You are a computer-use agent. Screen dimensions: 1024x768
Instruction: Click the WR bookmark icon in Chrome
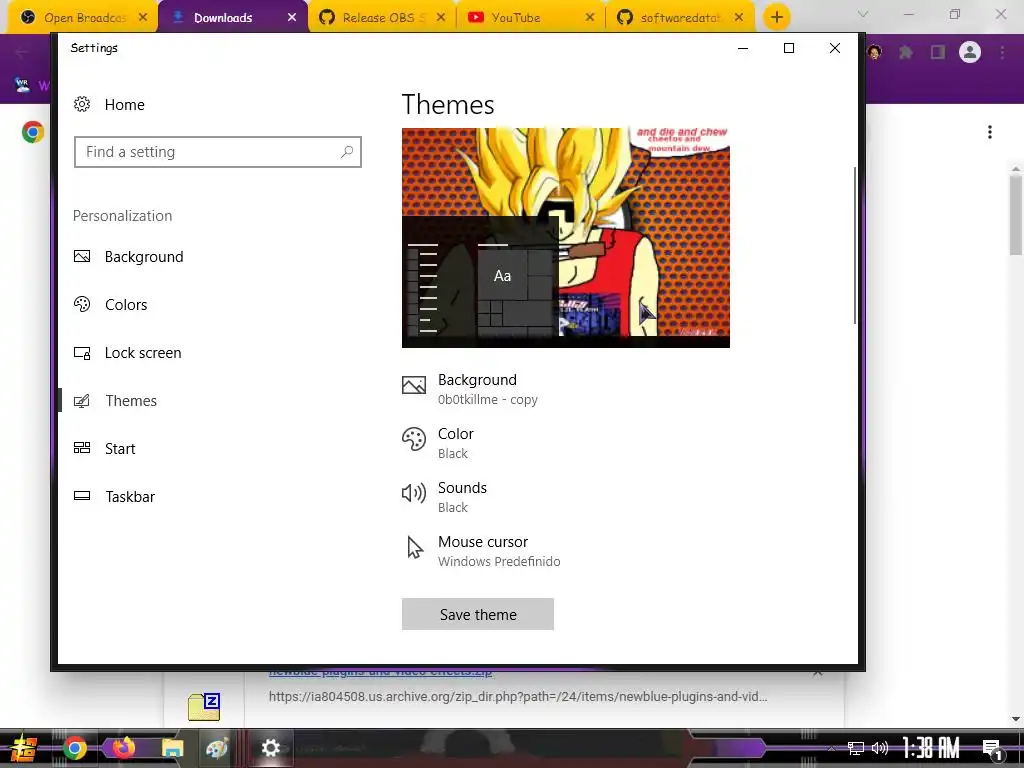22,85
